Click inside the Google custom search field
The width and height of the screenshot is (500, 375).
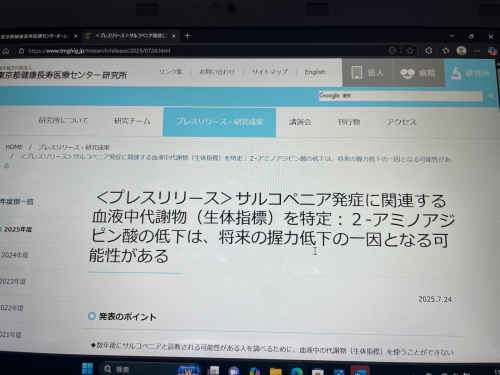click(x=400, y=96)
